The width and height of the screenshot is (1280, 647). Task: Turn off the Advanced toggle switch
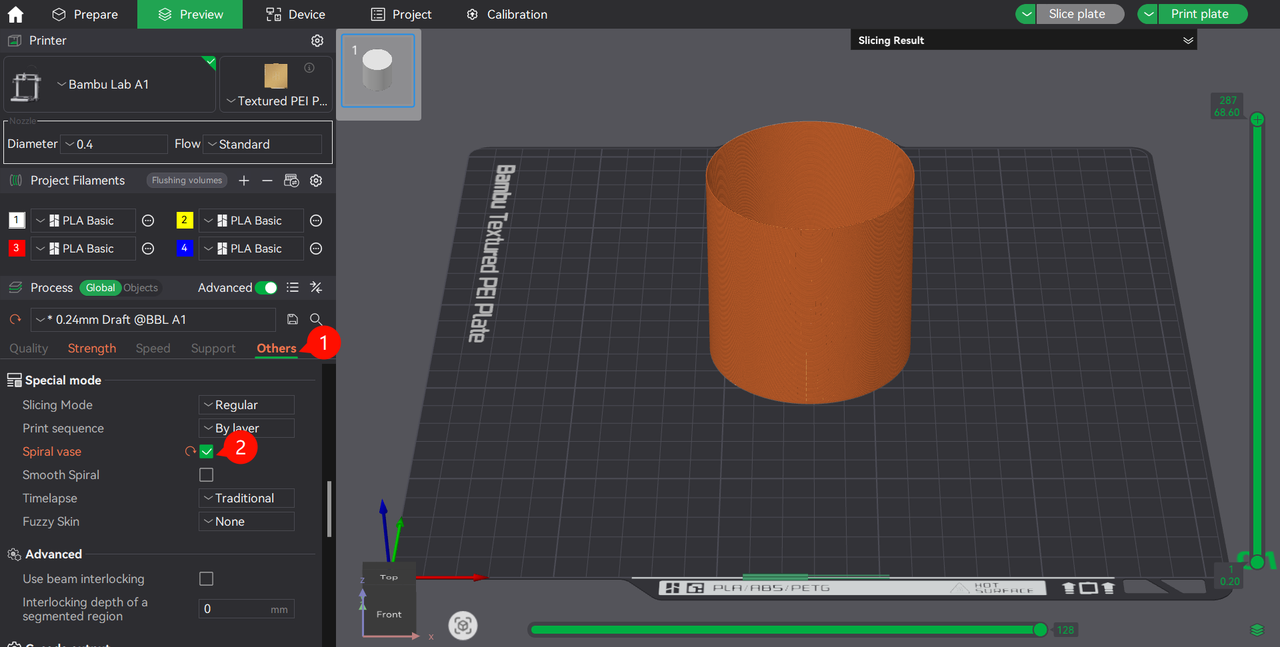[266, 288]
